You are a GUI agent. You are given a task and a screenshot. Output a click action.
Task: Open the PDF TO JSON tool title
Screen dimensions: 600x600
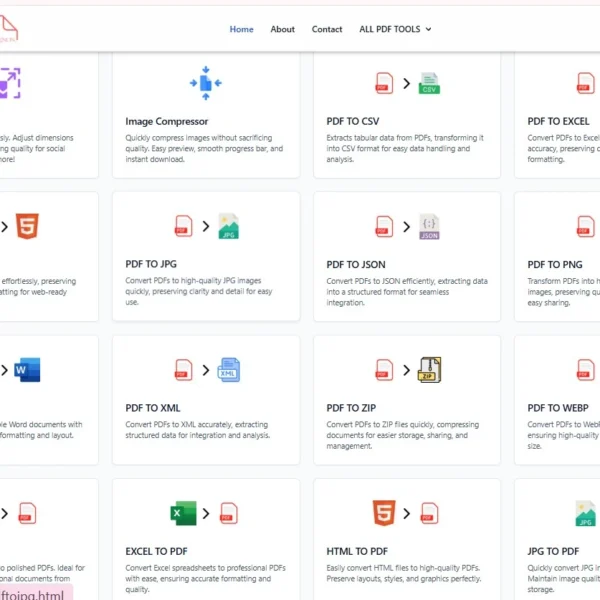355,264
